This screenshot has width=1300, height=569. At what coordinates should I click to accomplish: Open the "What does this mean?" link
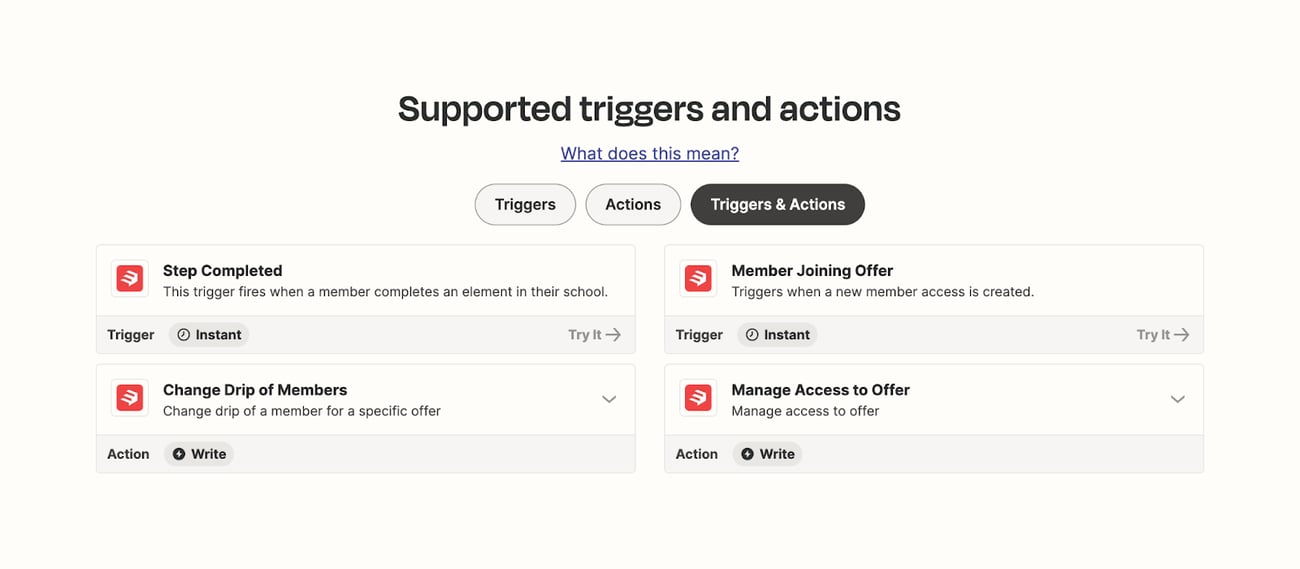coord(650,153)
